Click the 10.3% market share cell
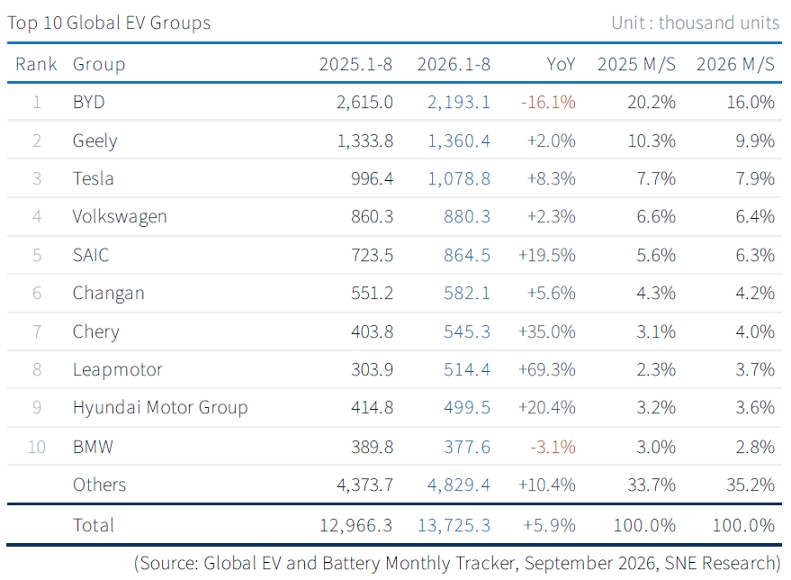791x580 pixels. [652, 141]
